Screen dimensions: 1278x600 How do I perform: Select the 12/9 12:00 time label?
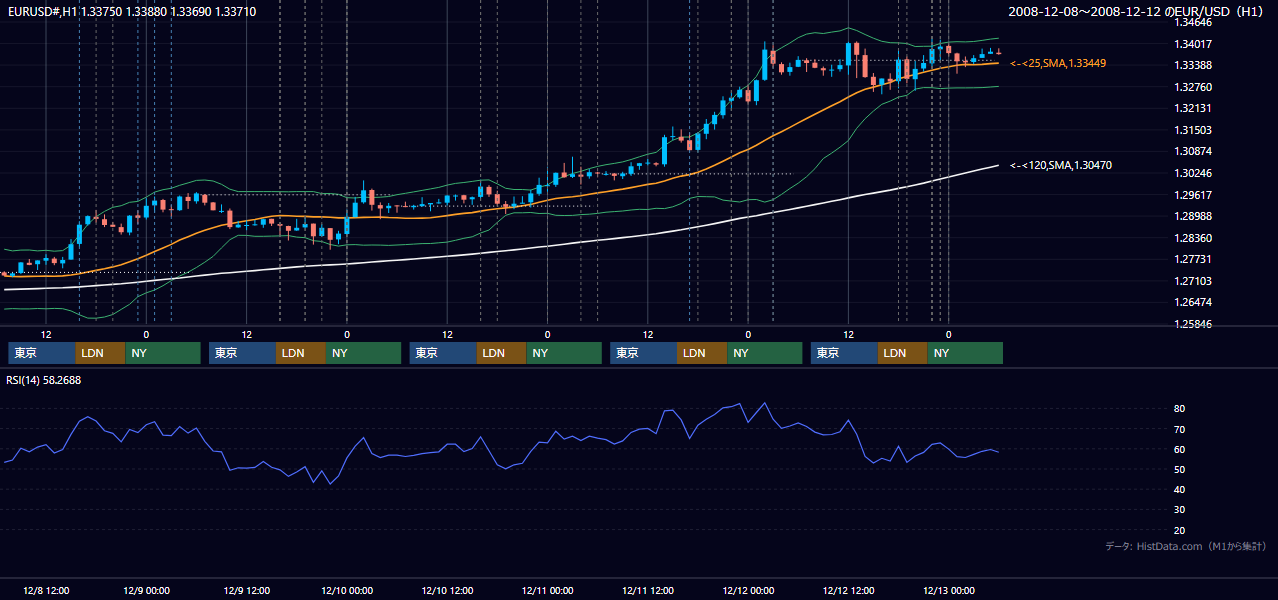246,590
